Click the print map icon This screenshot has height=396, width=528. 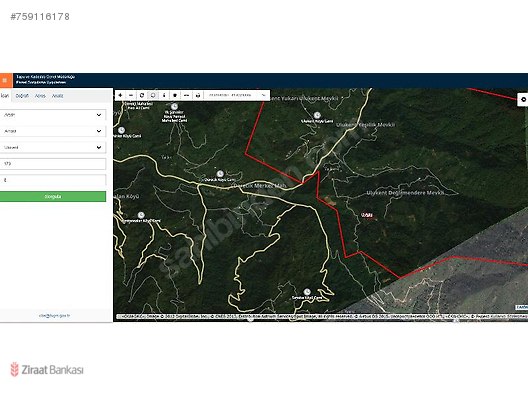click(x=198, y=95)
